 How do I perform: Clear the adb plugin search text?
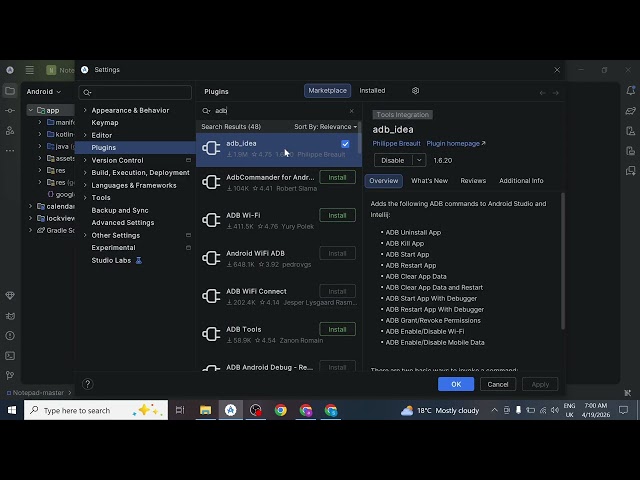coord(351,111)
